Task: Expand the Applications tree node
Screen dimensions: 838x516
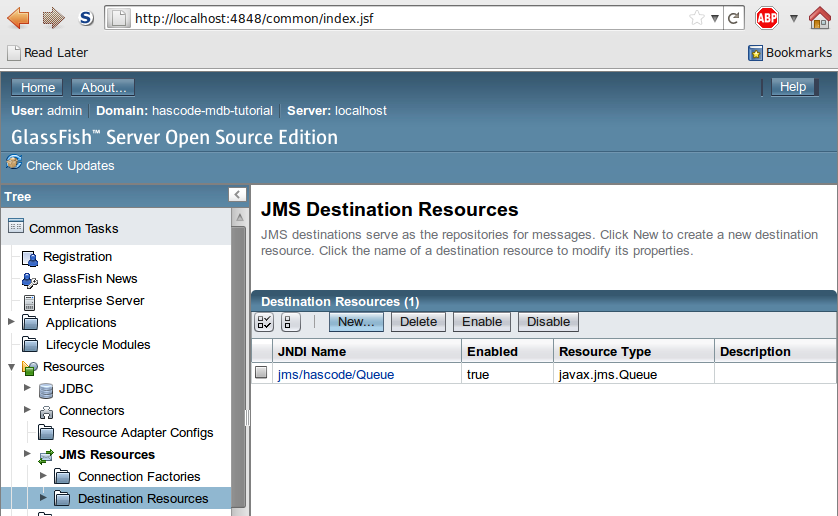Action: tap(11, 321)
